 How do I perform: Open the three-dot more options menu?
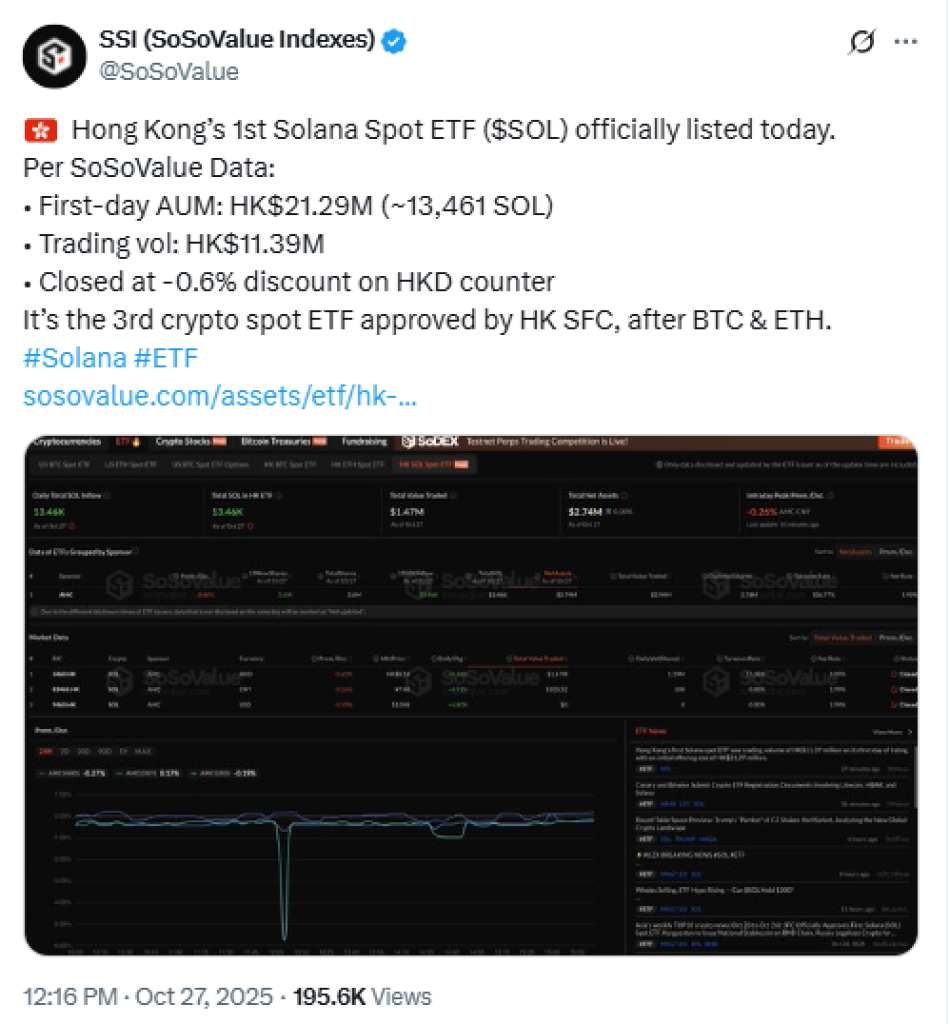pos(904,43)
